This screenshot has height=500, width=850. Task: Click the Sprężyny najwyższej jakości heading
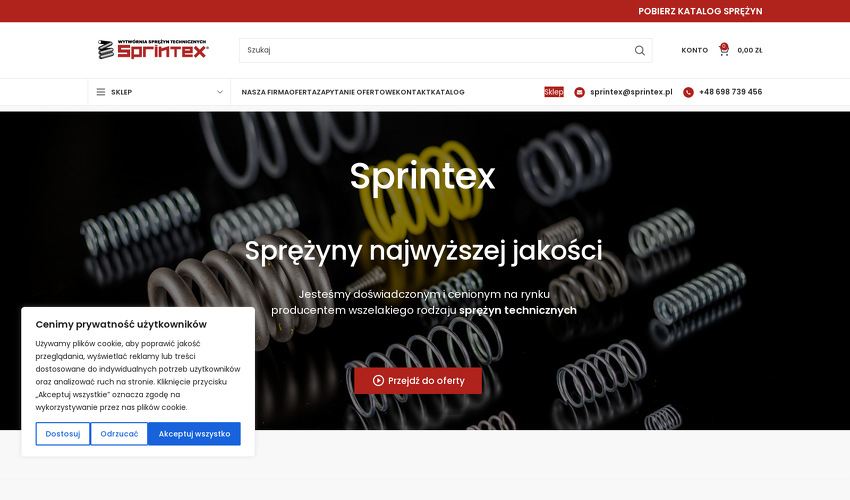423,251
